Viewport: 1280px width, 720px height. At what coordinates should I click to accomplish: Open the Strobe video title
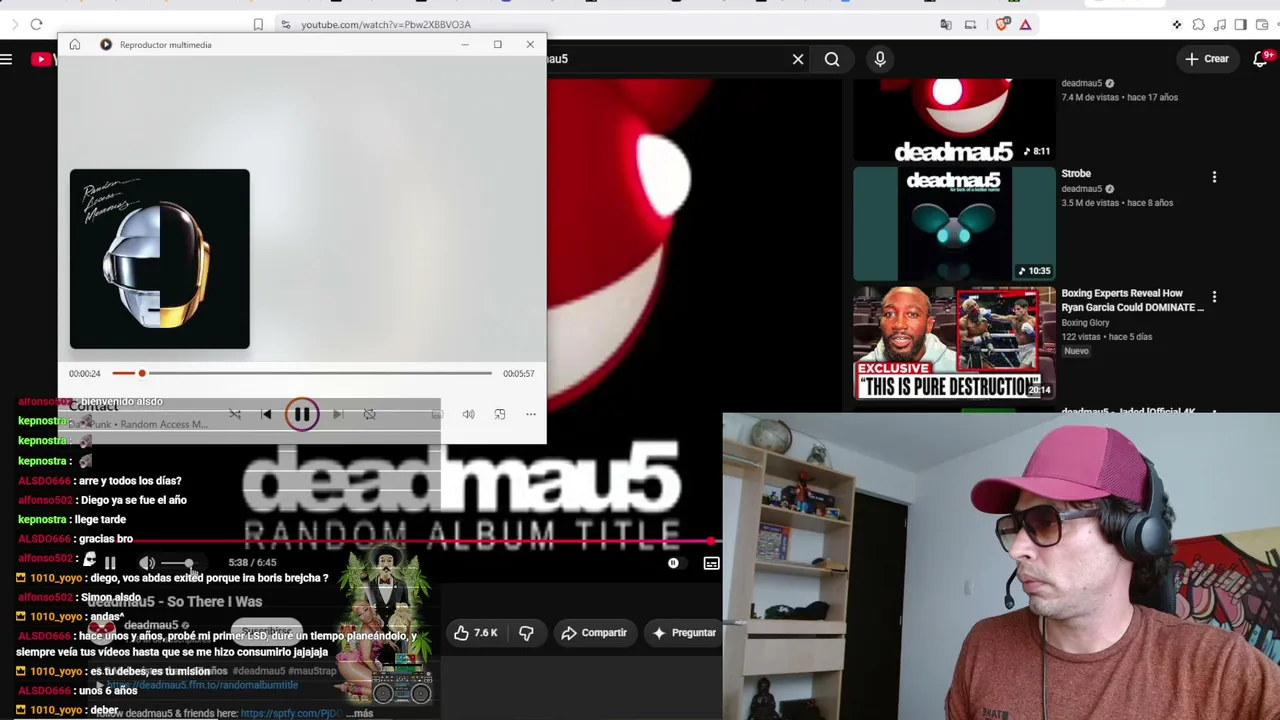click(x=1076, y=174)
